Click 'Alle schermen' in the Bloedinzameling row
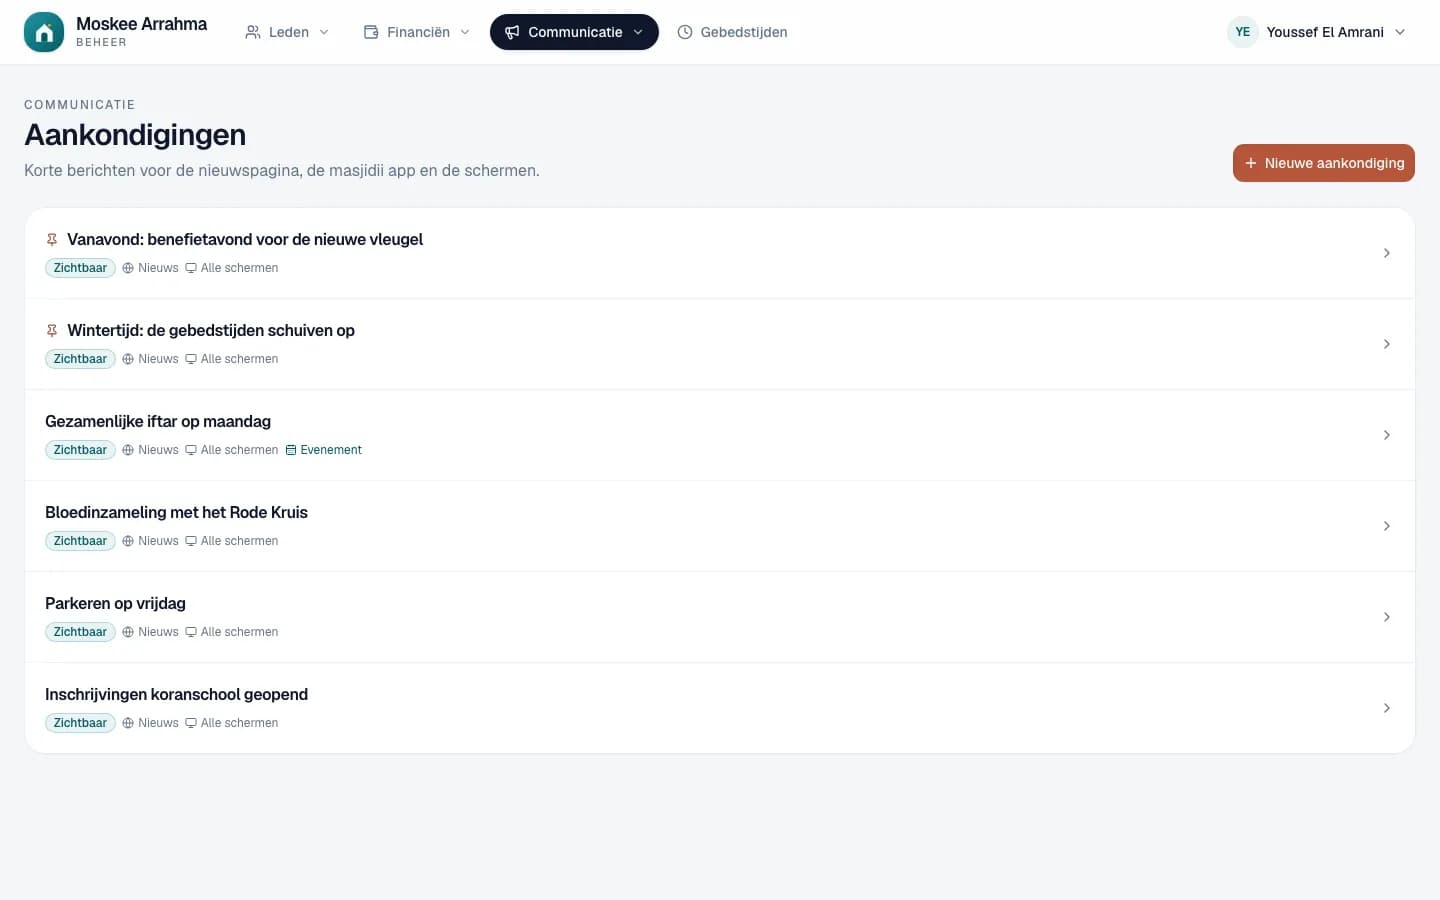 239,541
